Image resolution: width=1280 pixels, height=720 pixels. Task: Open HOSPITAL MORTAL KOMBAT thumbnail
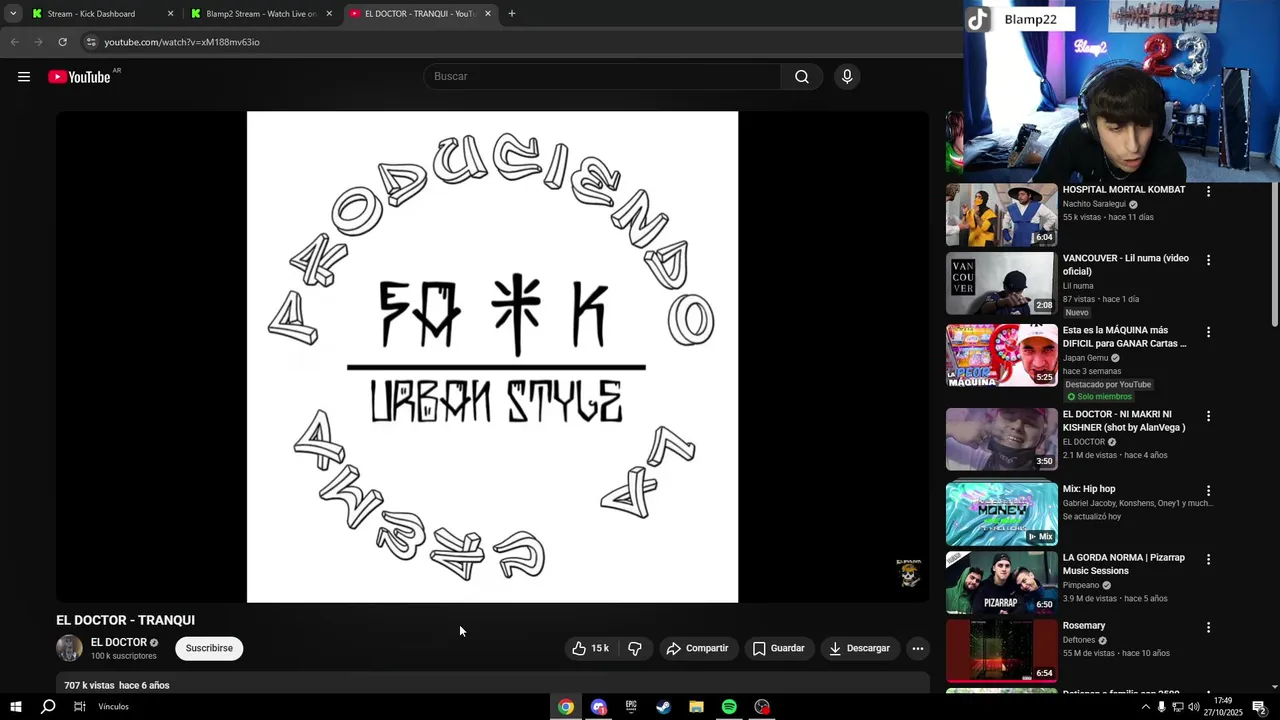pyautogui.click(x=1001, y=215)
